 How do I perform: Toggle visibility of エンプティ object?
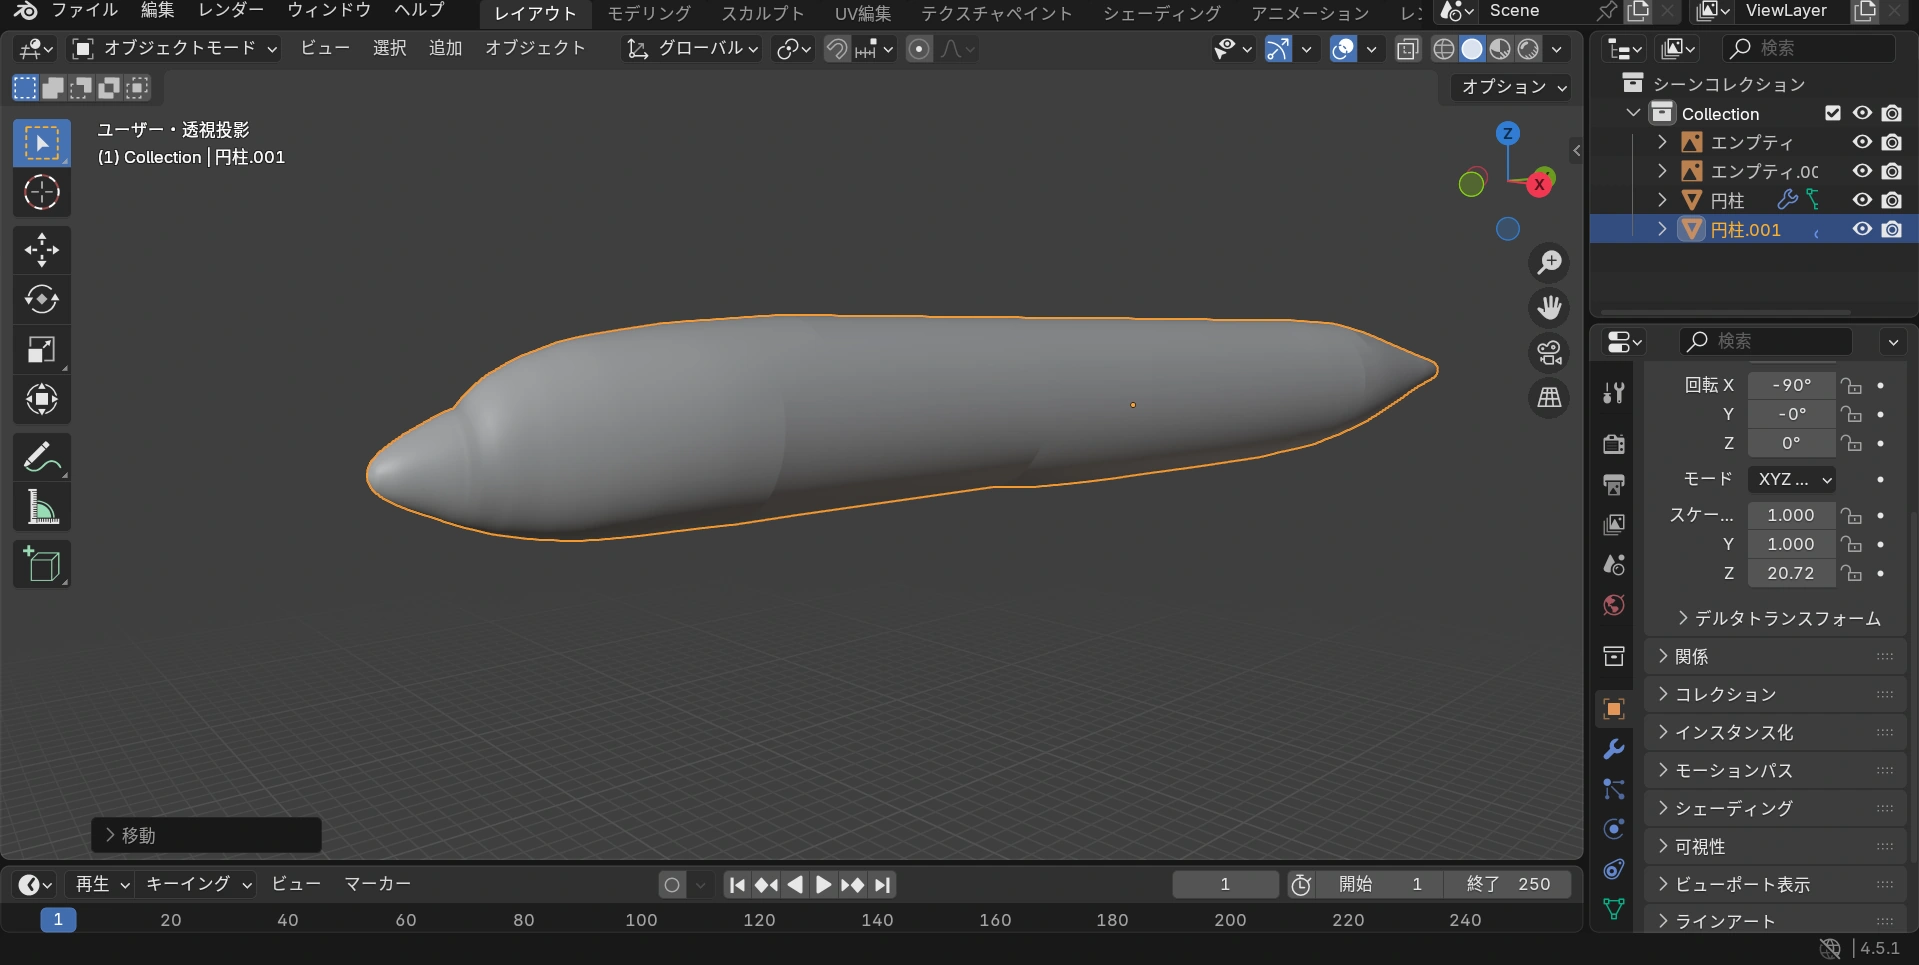(x=1862, y=142)
